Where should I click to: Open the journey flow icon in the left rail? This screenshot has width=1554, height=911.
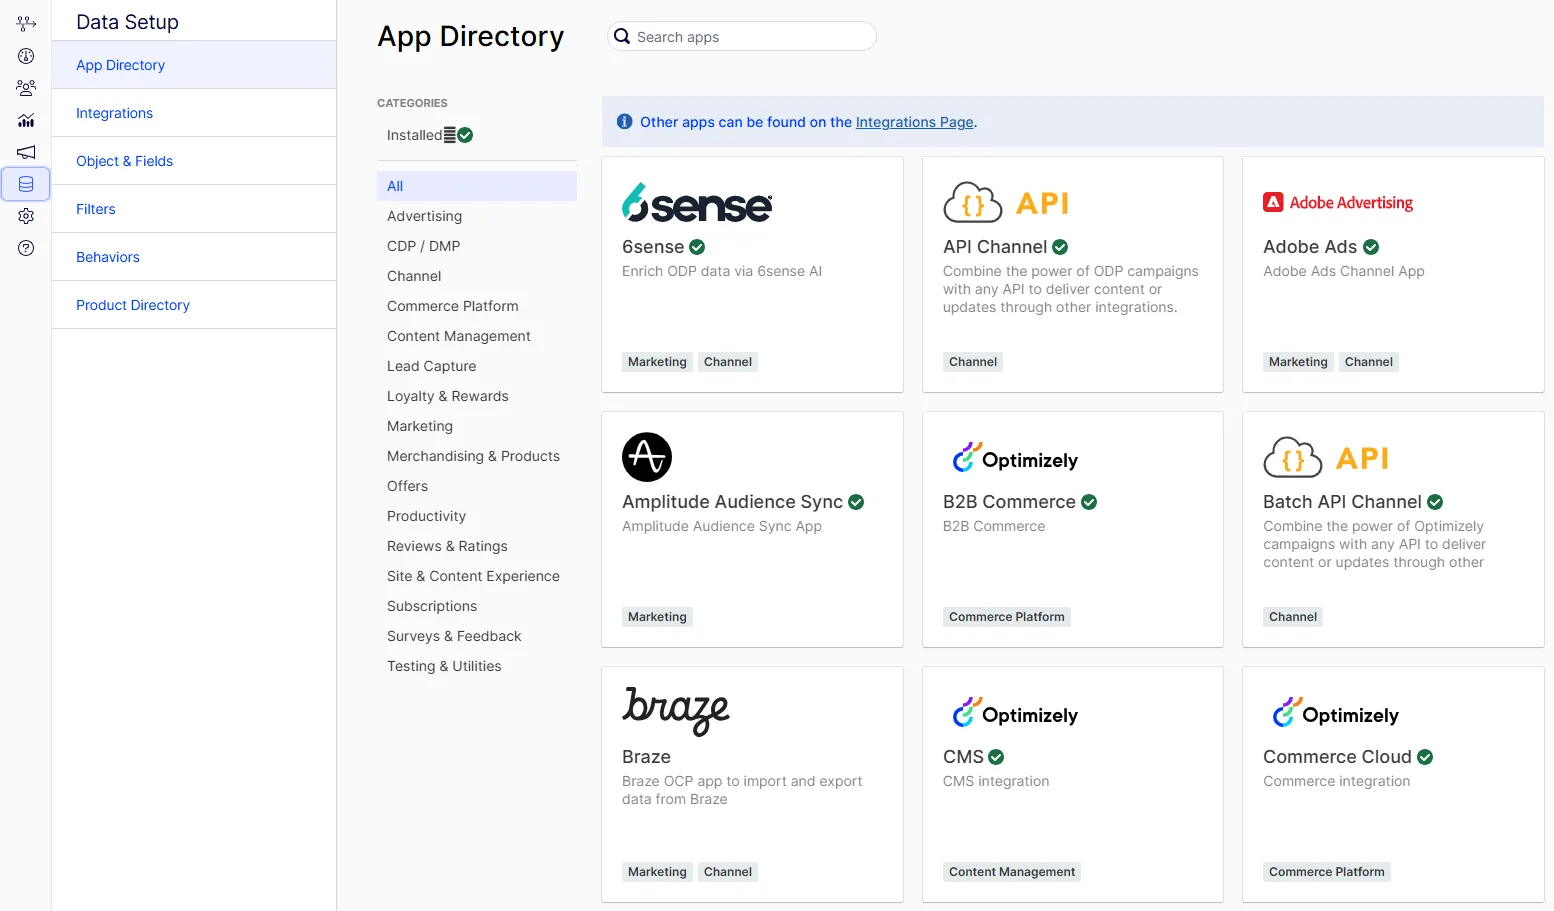26,23
